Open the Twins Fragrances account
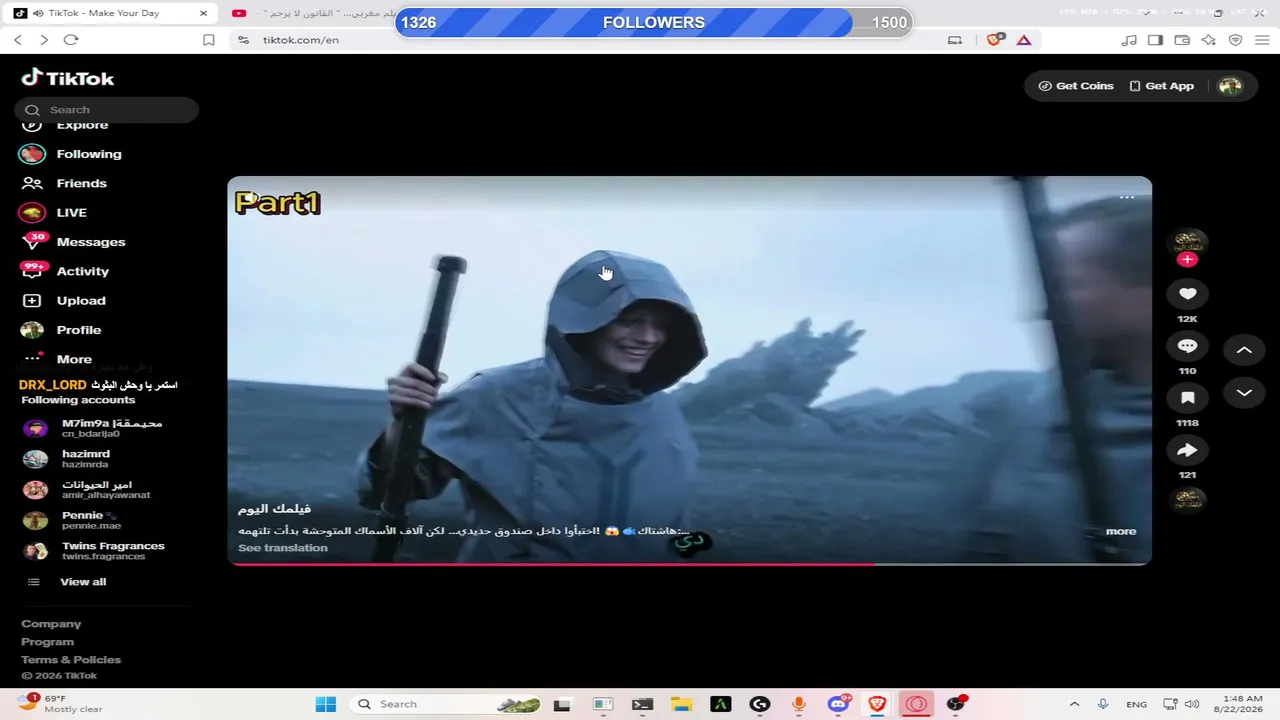Screen dimensions: 1280x720 coord(93,551)
